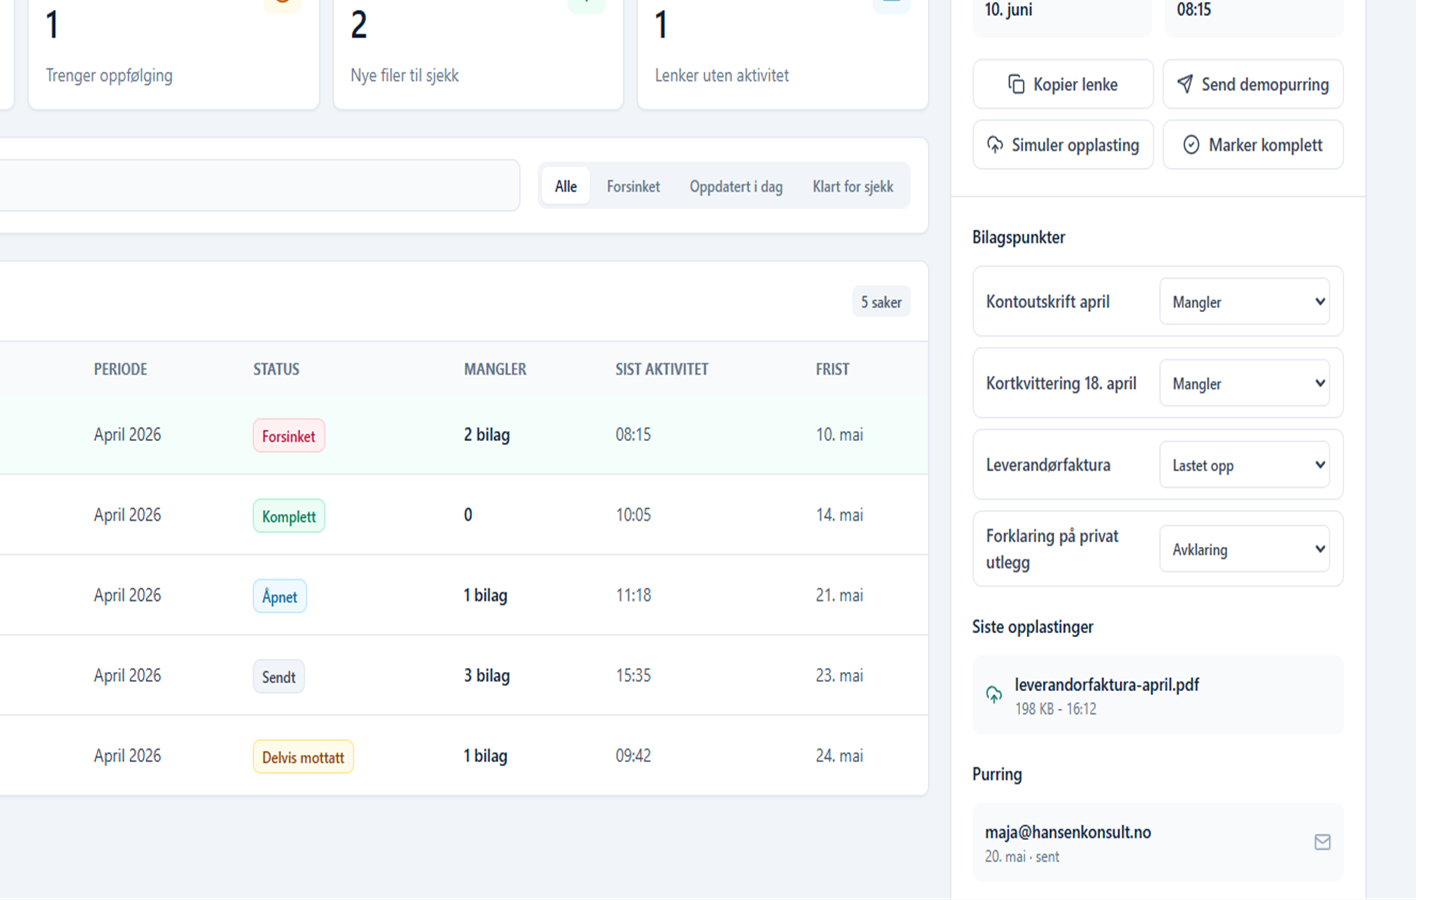
Task: Open the Kontoutskrift april status dropdown
Action: pyautogui.click(x=1245, y=302)
